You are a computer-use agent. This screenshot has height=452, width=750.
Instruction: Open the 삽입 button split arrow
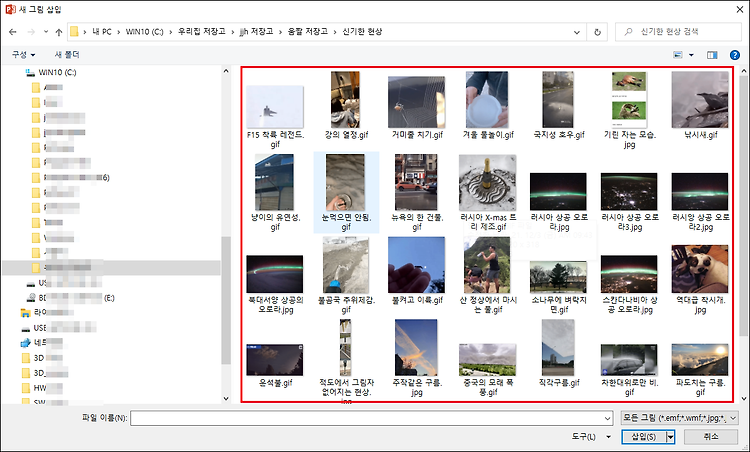pos(671,436)
